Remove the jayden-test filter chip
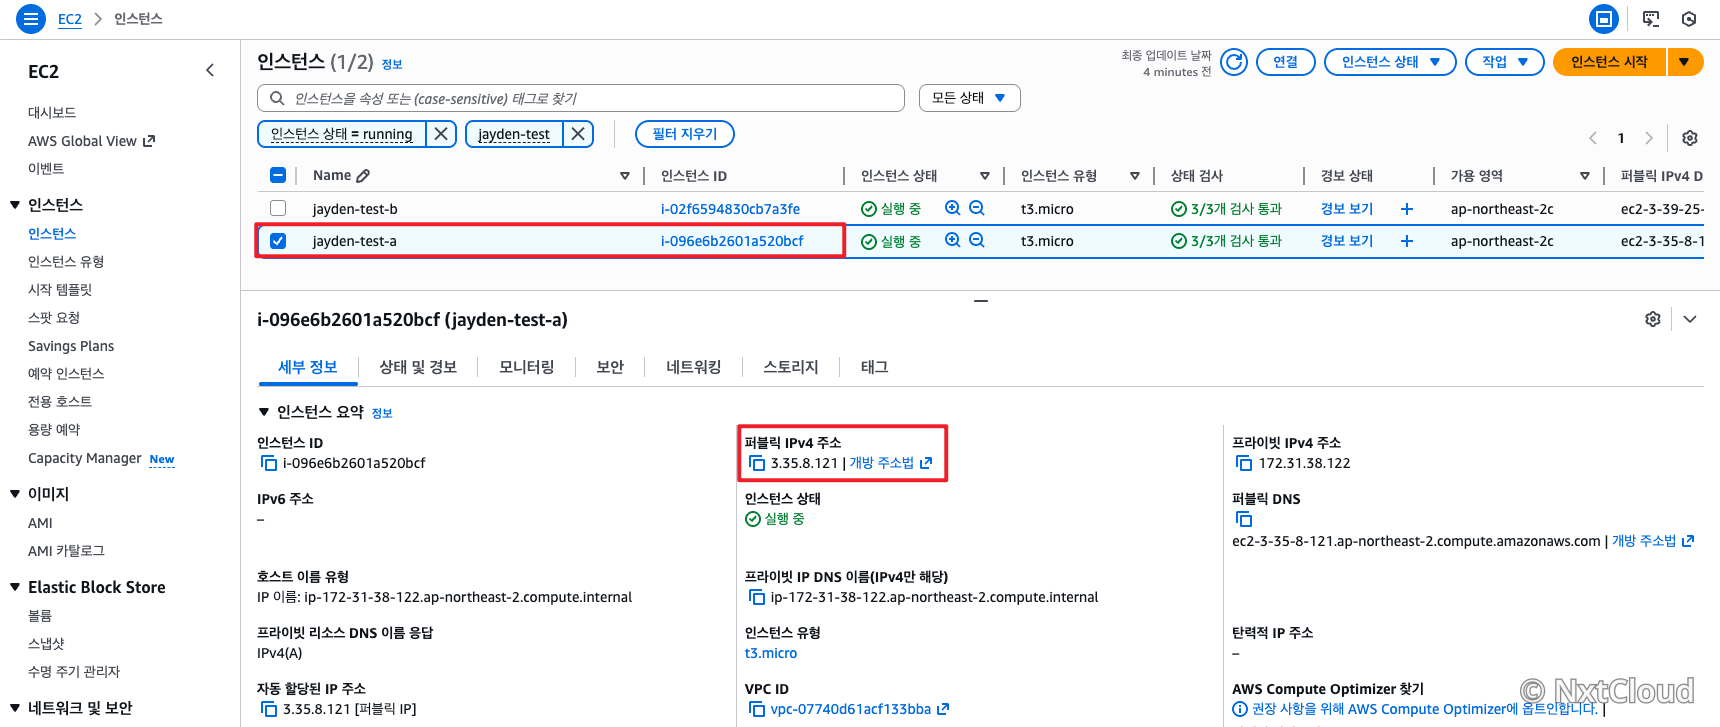This screenshot has height=727, width=1720. (578, 134)
